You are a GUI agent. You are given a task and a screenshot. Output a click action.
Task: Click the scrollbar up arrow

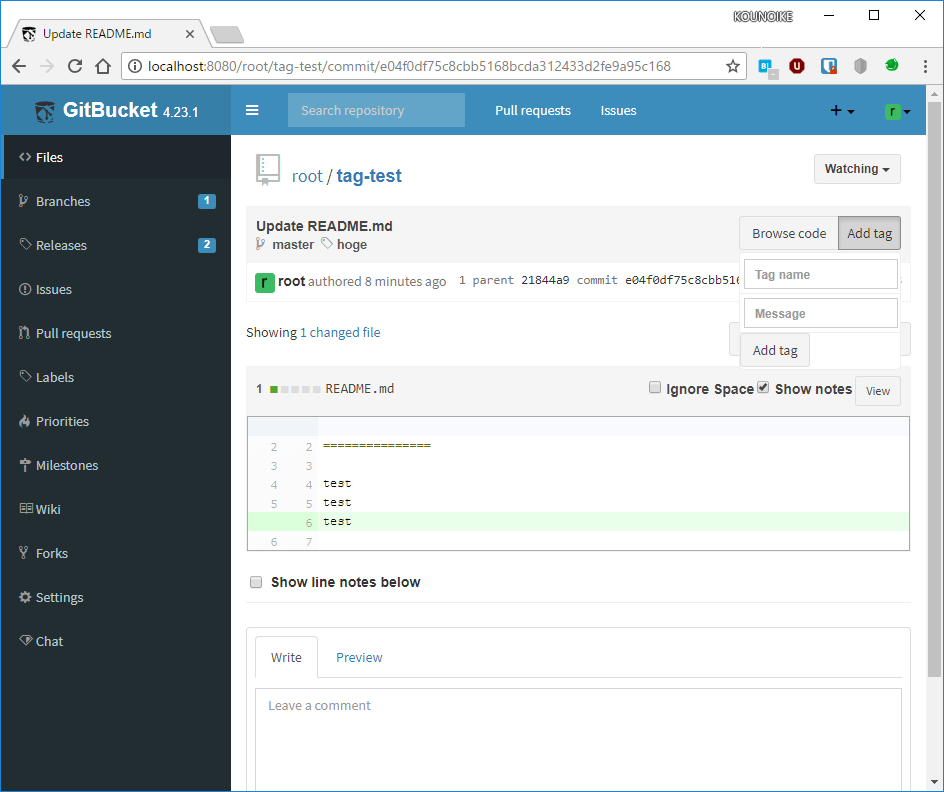(934, 94)
